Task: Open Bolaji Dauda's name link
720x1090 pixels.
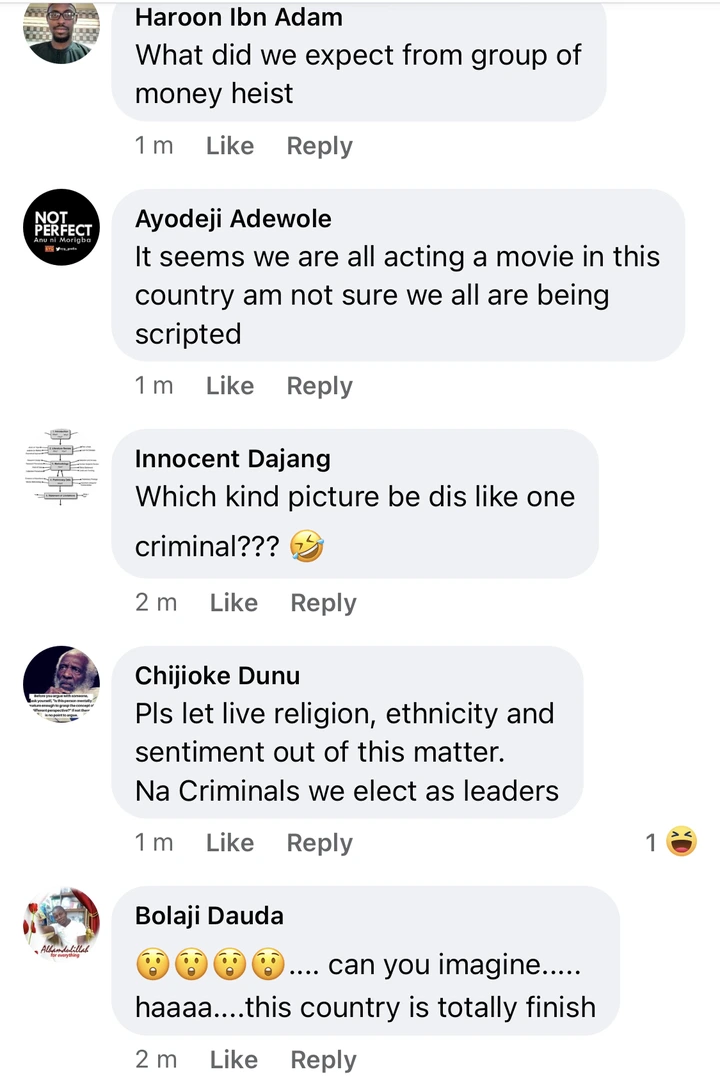Action: pos(209,916)
